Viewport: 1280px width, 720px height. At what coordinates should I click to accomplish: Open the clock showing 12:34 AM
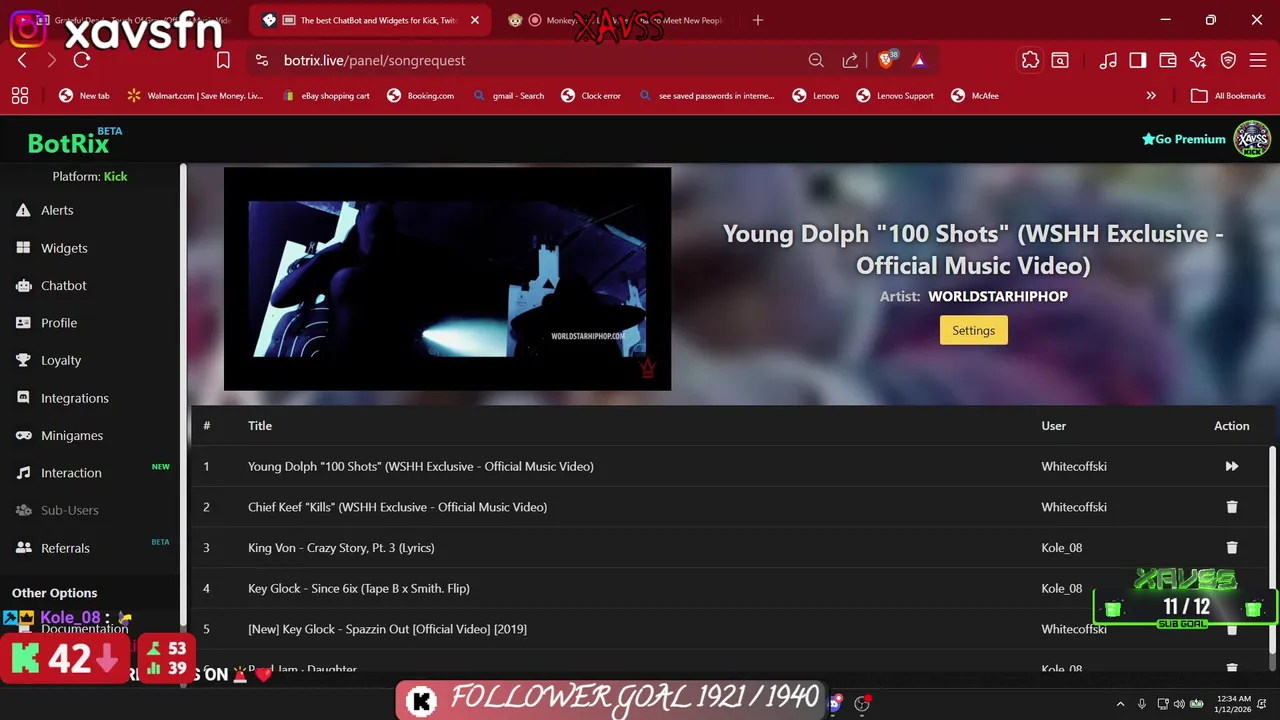[1234, 704]
